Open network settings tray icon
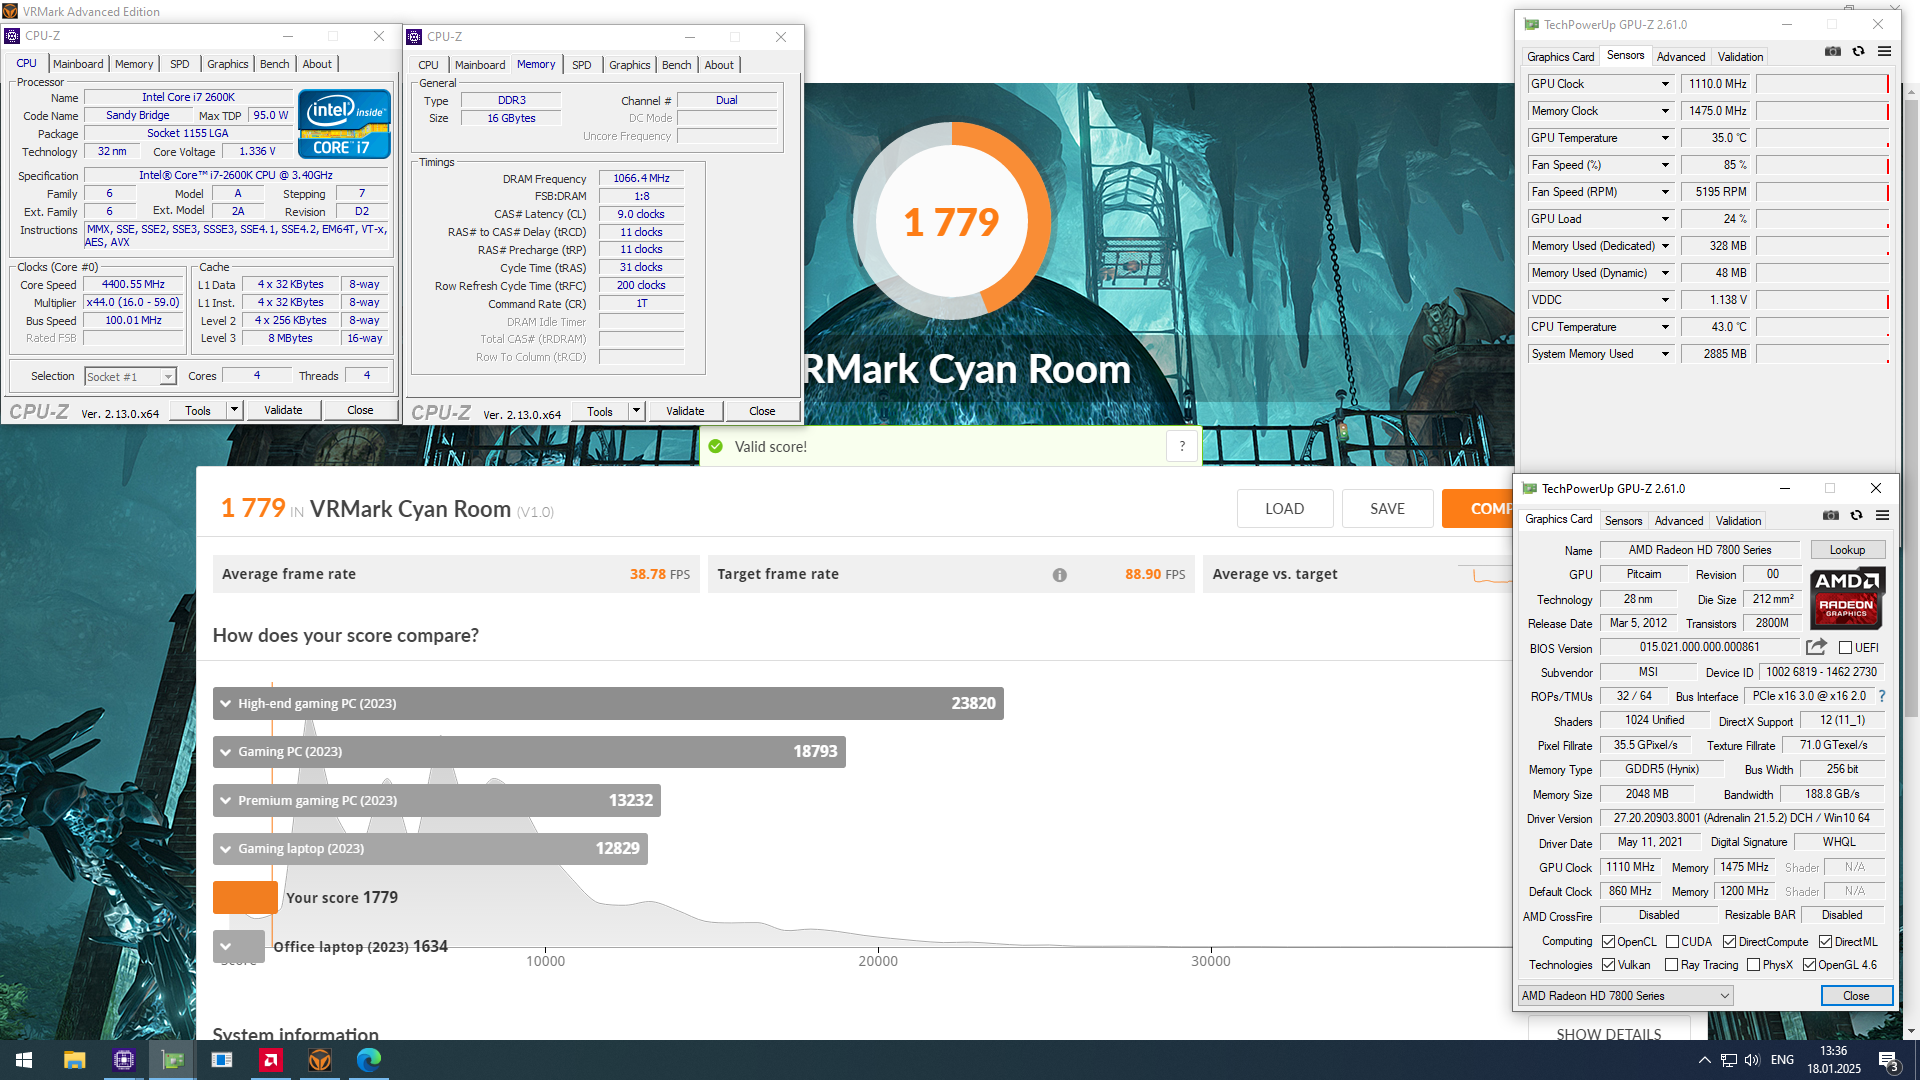Image resolution: width=1920 pixels, height=1080 pixels. click(x=1728, y=1060)
